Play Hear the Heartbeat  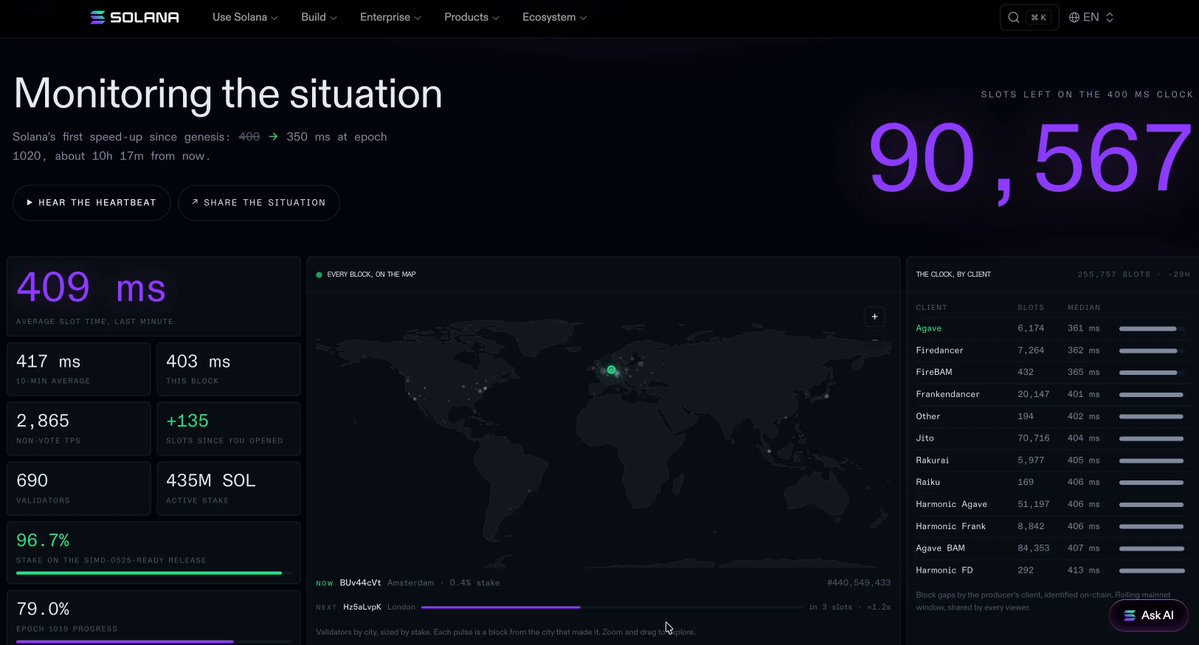91,203
